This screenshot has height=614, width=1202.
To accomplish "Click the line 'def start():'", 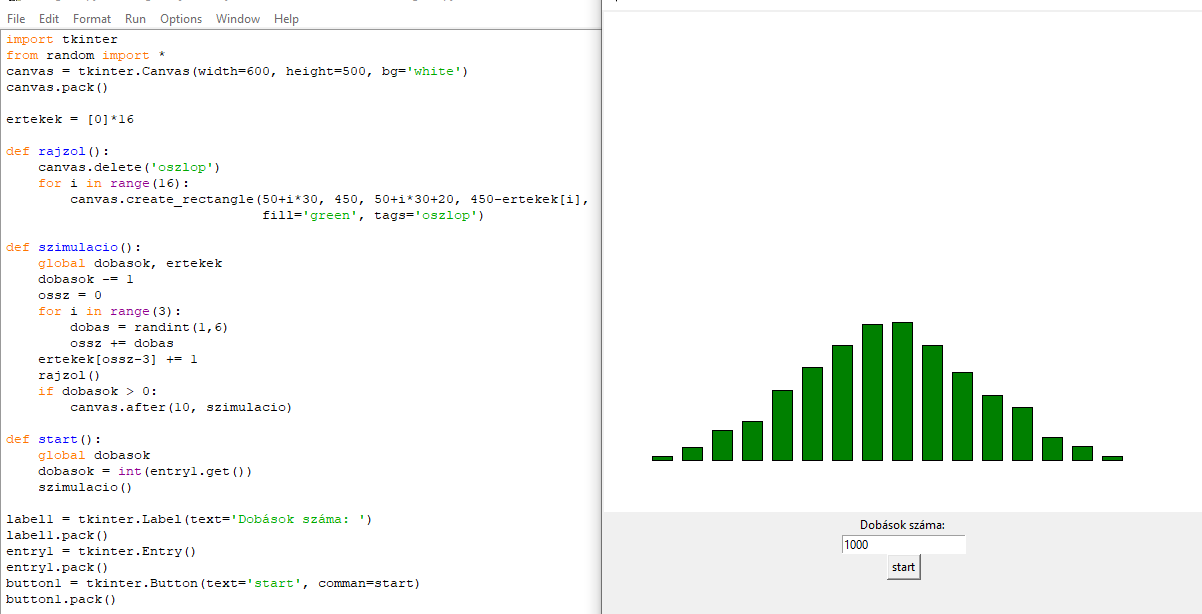I will pos(54,439).
